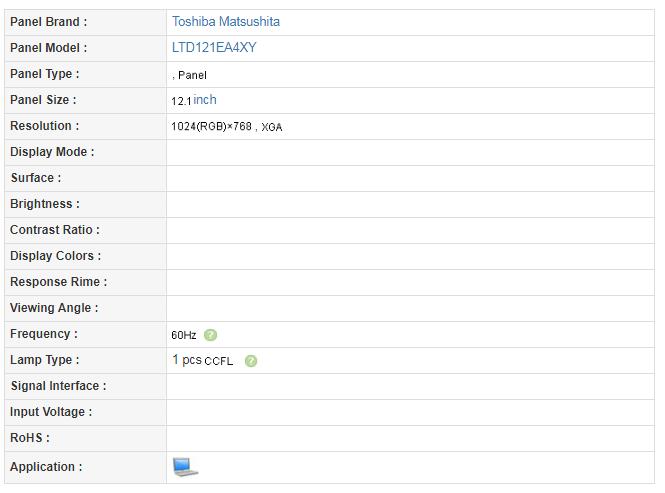The width and height of the screenshot is (665, 493).
Task: Click the Frequency row label
Action: (43, 334)
